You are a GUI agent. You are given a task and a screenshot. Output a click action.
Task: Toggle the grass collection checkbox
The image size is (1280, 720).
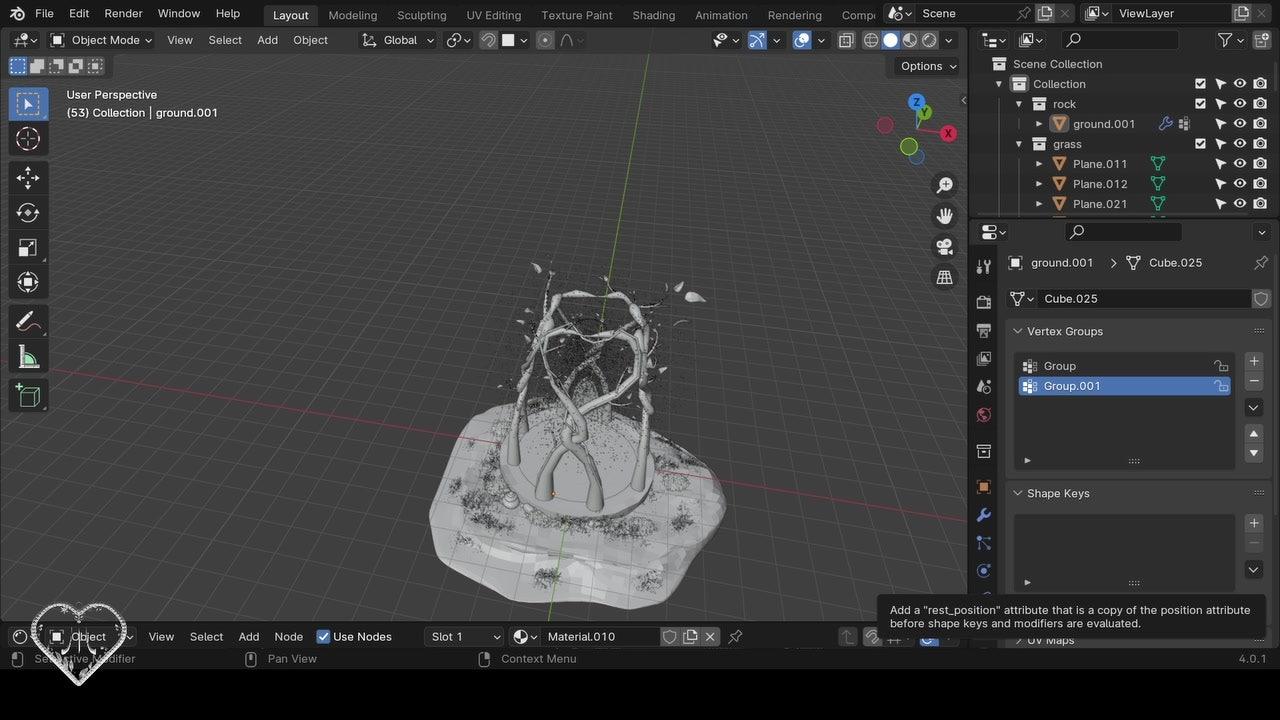click(x=1201, y=144)
